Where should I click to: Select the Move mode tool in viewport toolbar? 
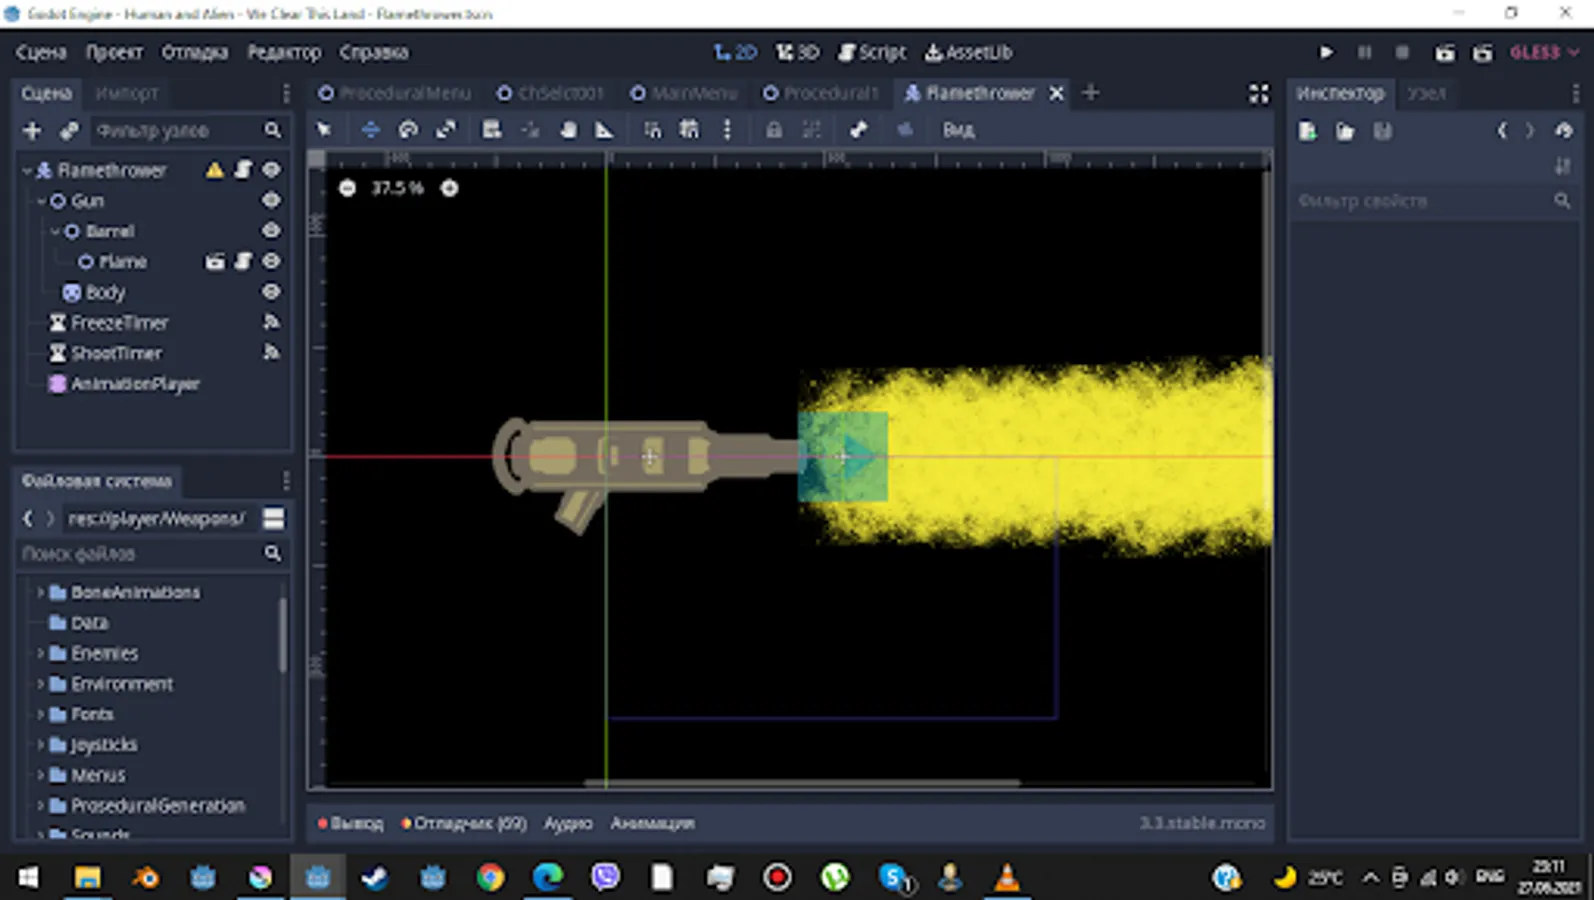click(x=370, y=130)
